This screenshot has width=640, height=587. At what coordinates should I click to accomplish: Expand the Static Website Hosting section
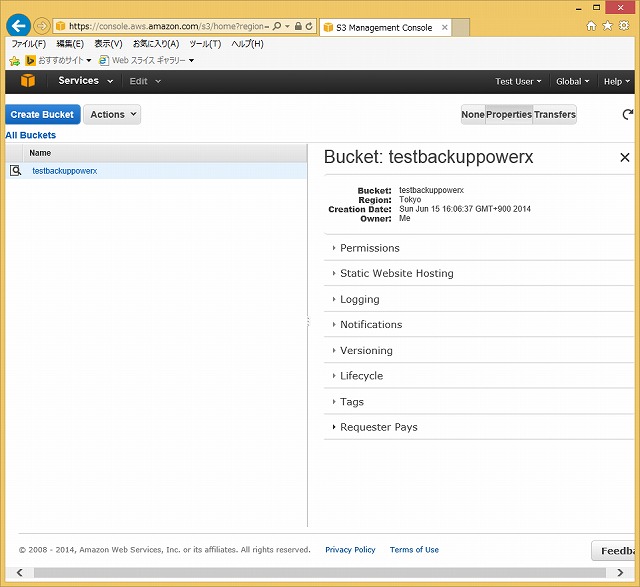tap(396, 273)
